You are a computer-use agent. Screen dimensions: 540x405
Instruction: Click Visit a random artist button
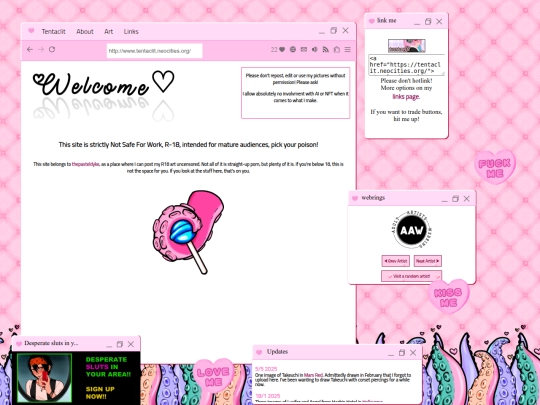[411, 276]
